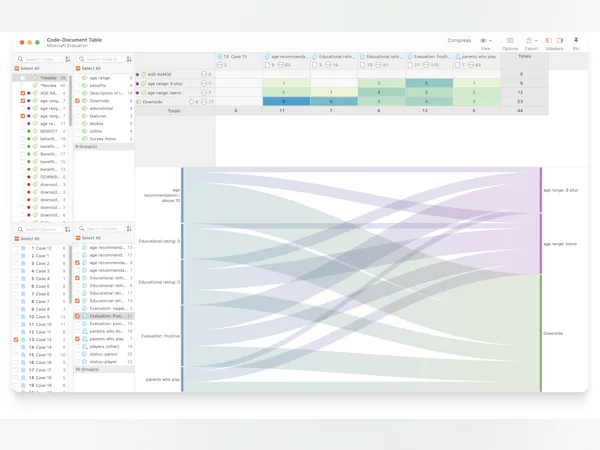Screen dimensions: 600x450
Task: Click the 9 Group(s) count label
Action: [x=86, y=147]
